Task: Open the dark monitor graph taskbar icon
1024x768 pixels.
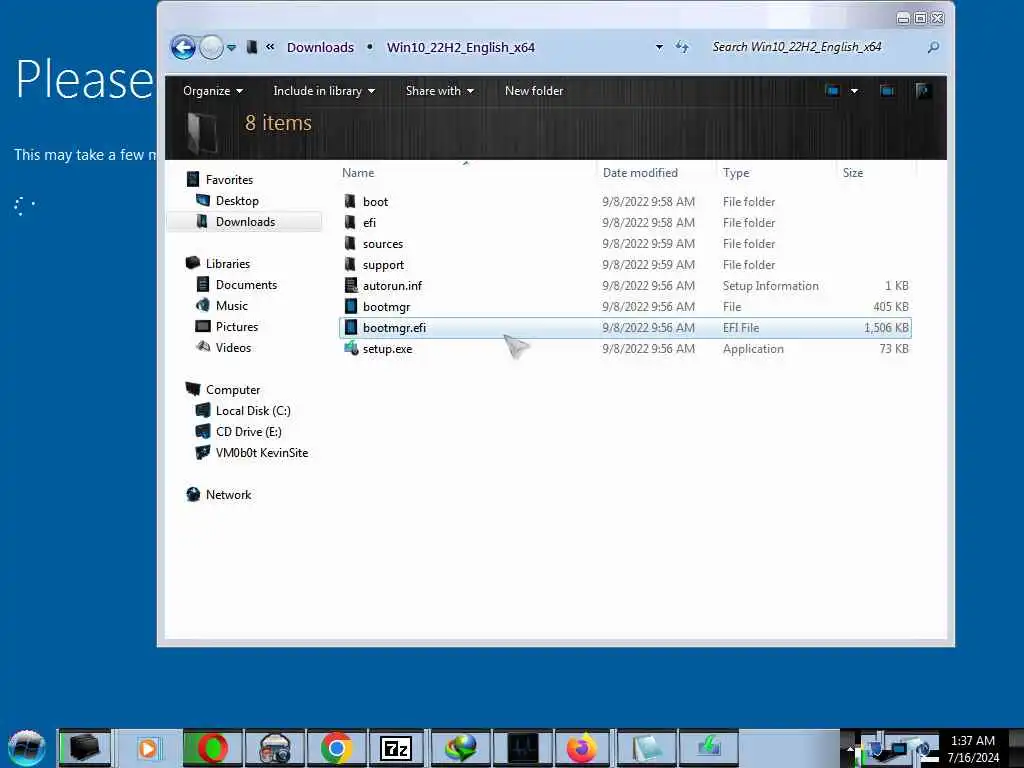Action: pyautogui.click(x=522, y=748)
